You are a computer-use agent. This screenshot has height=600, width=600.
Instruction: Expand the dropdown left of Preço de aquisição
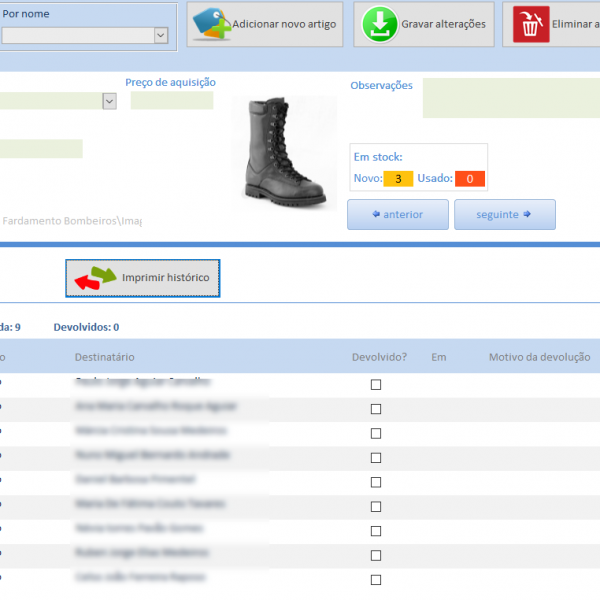pos(109,101)
